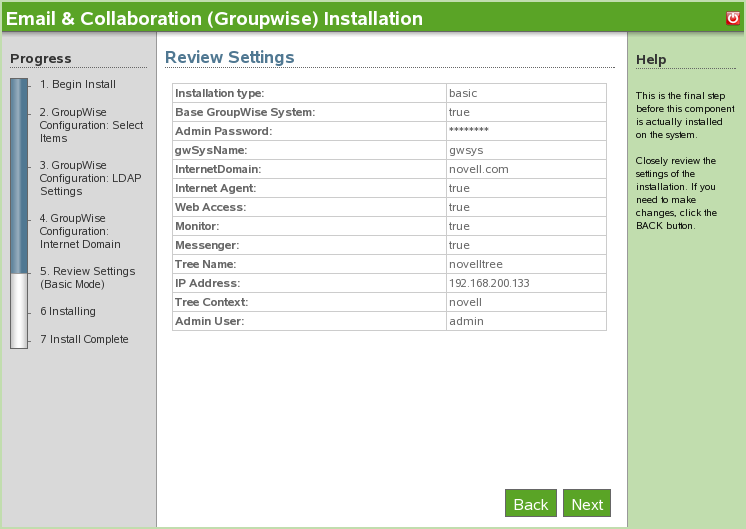Click the IP value 192.168.200.133

click(489, 284)
